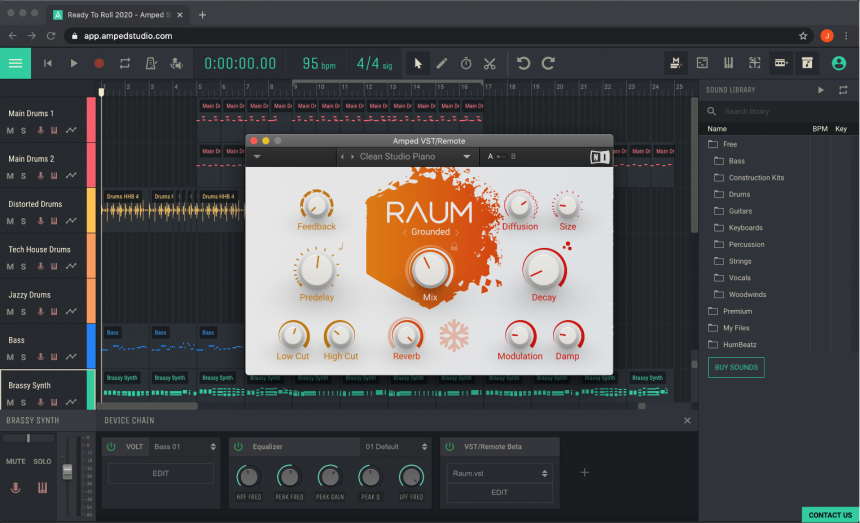The height and width of the screenshot is (523, 860).
Task: Click the red record button
Action: (99, 64)
